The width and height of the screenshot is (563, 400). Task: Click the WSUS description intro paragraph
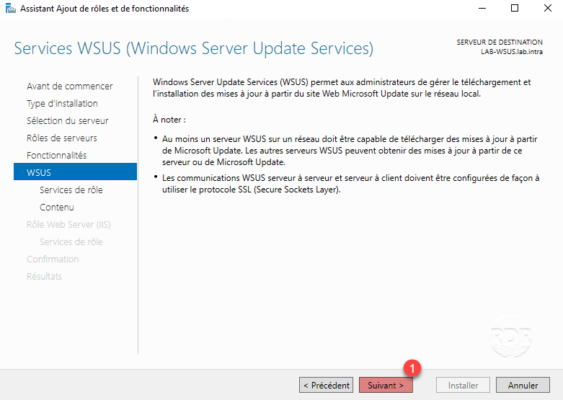(341, 88)
